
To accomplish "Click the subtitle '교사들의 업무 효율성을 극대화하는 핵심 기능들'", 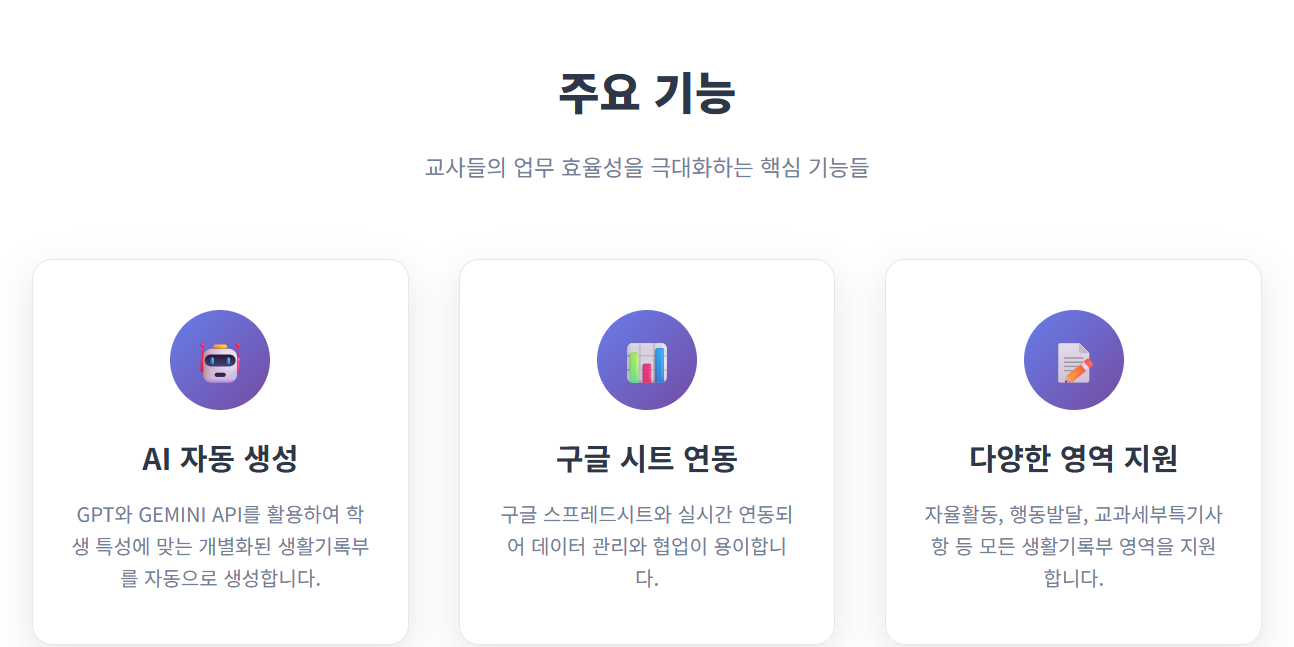I will 647,167.
